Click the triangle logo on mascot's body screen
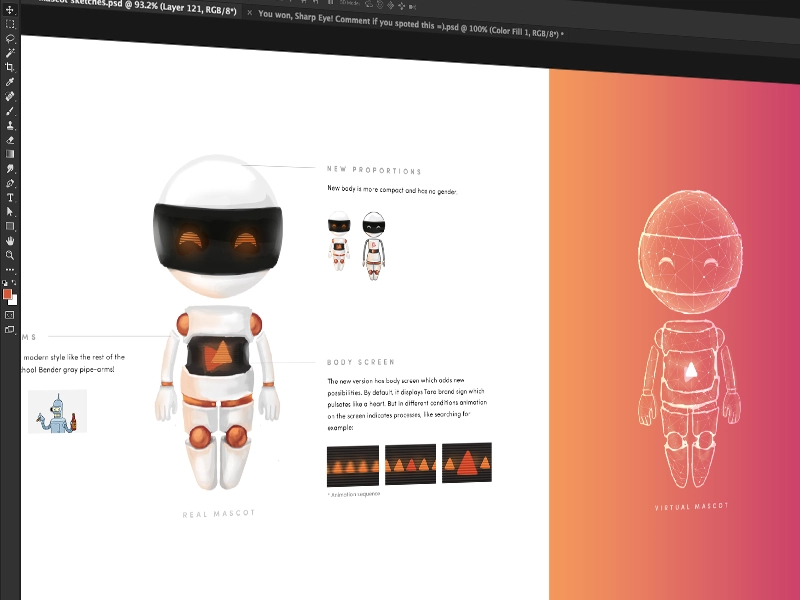 (218, 355)
